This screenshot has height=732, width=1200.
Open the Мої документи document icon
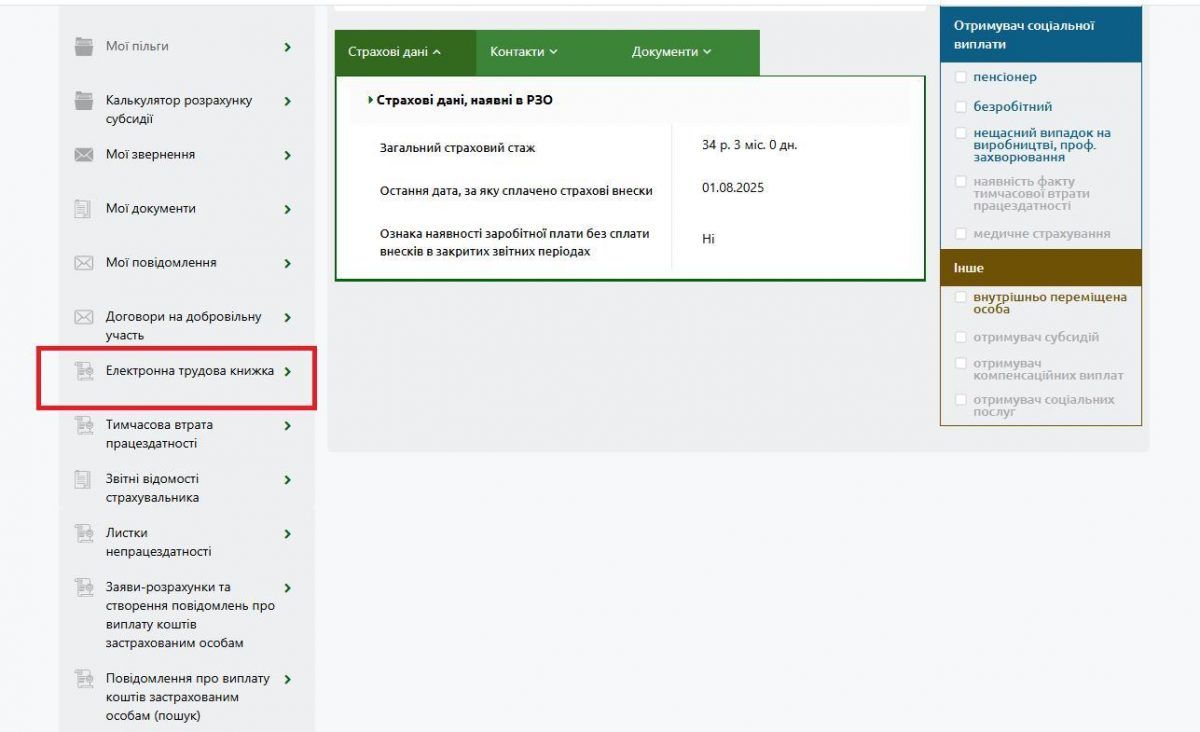point(83,209)
